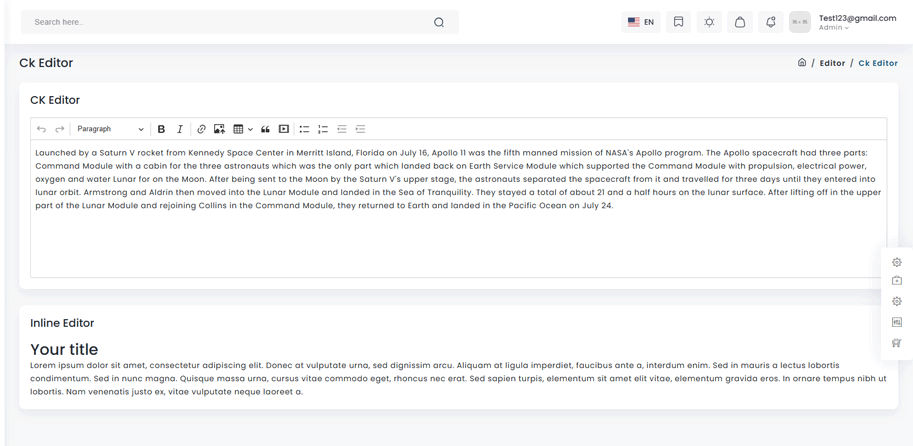Click the shopping cart icon in side panel
The image size is (913, 446).
pyautogui.click(x=897, y=343)
